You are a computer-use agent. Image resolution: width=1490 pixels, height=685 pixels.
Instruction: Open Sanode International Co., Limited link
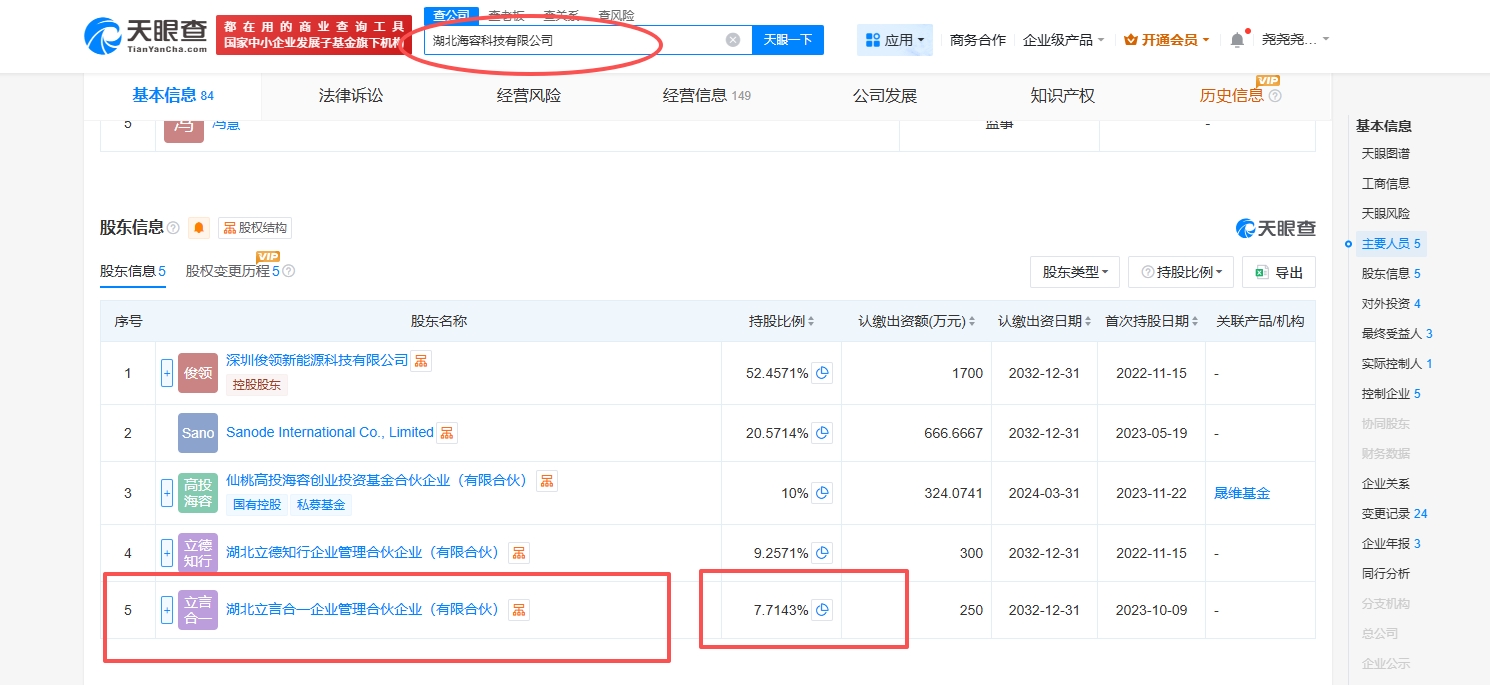pos(330,433)
